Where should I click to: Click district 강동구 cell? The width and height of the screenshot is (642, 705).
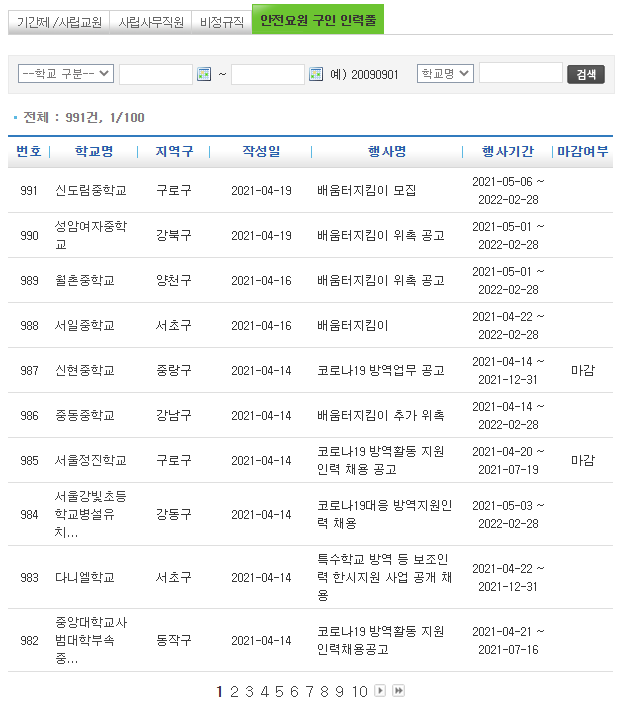(174, 514)
